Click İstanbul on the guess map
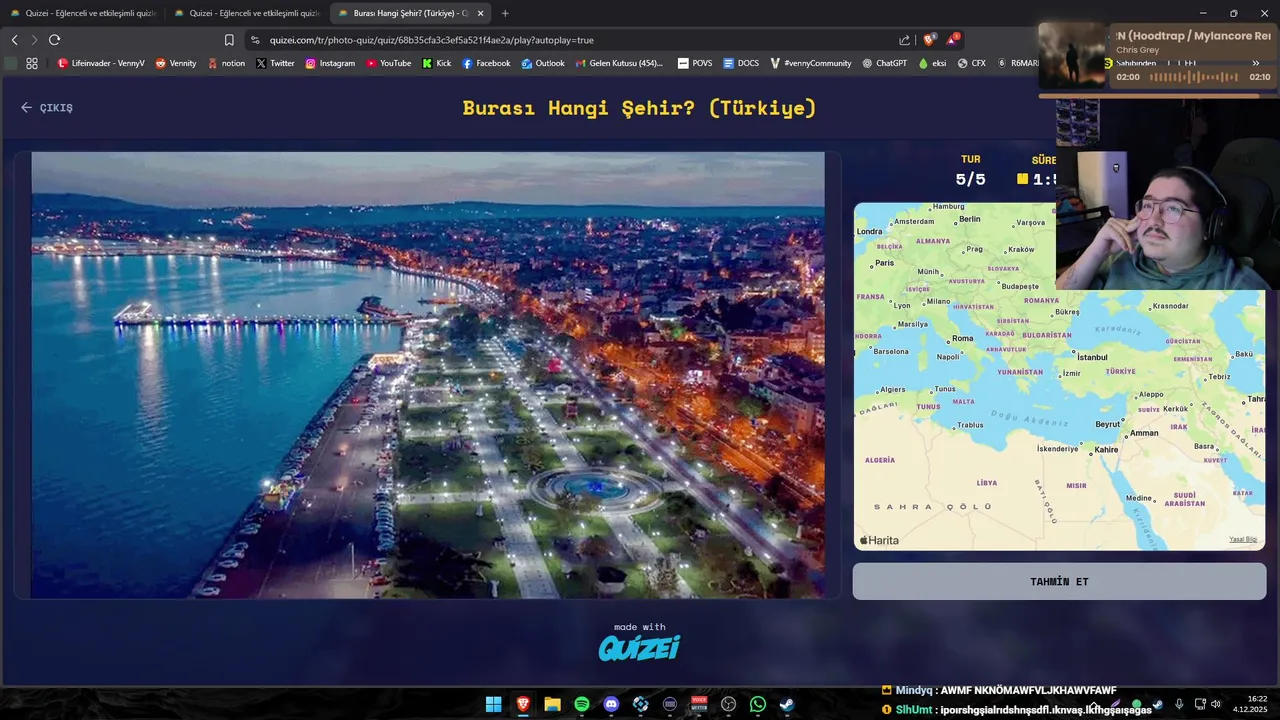1280x720 pixels. pyautogui.click(x=1091, y=357)
